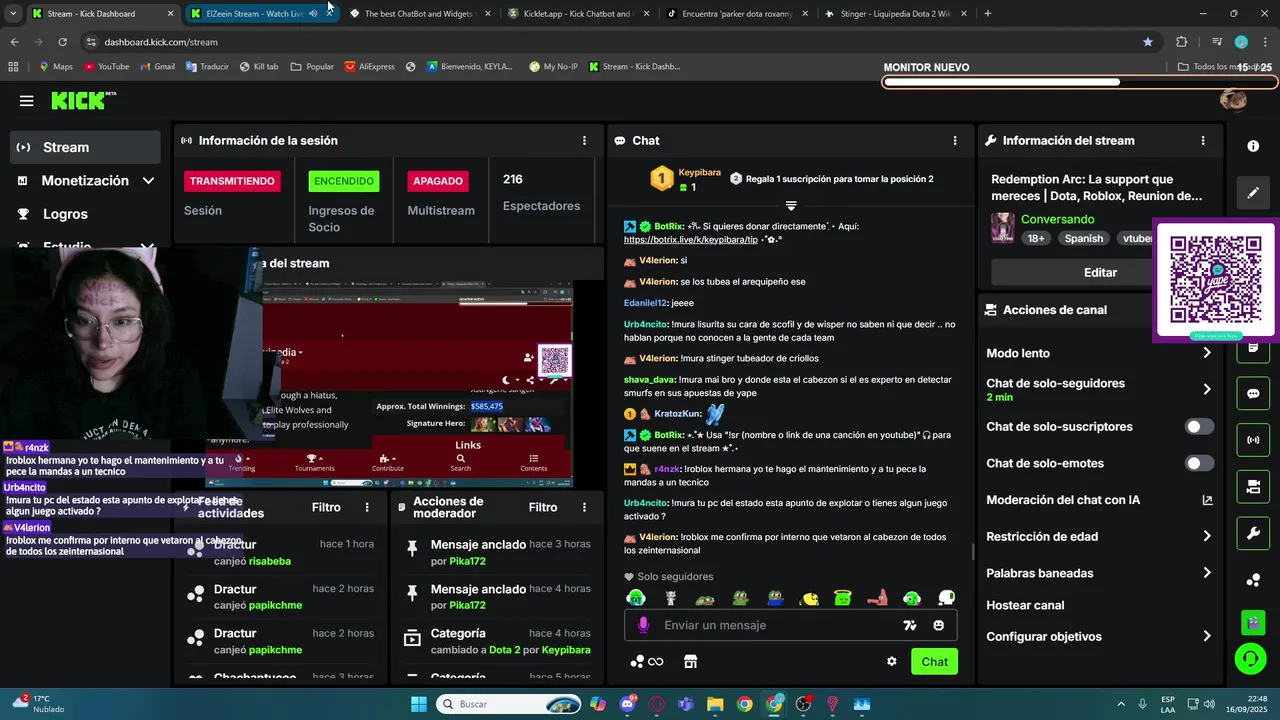The height and width of the screenshot is (720, 1280).
Task: Open session information three-dot options
Action: (x=585, y=141)
